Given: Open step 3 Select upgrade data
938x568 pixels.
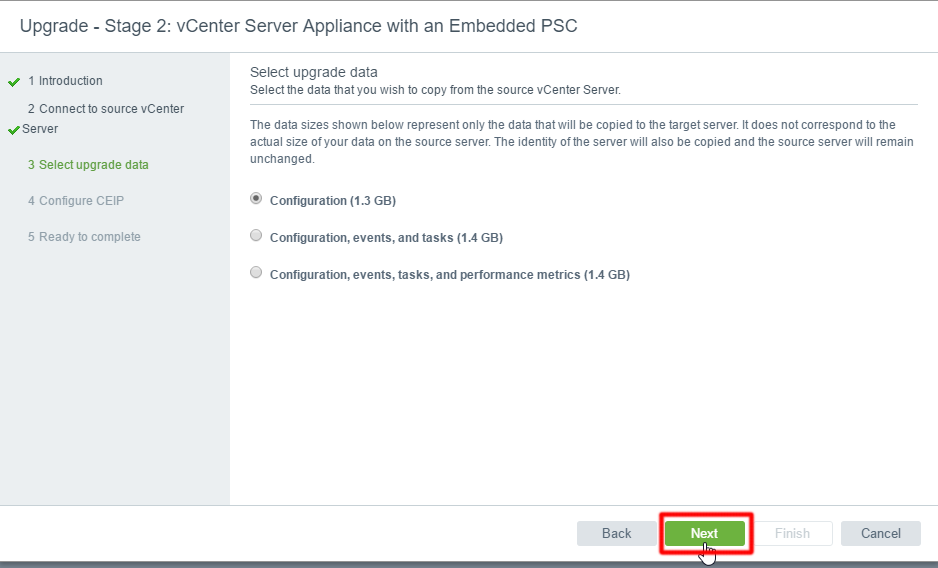Looking at the screenshot, I should (x=88, y=165).
